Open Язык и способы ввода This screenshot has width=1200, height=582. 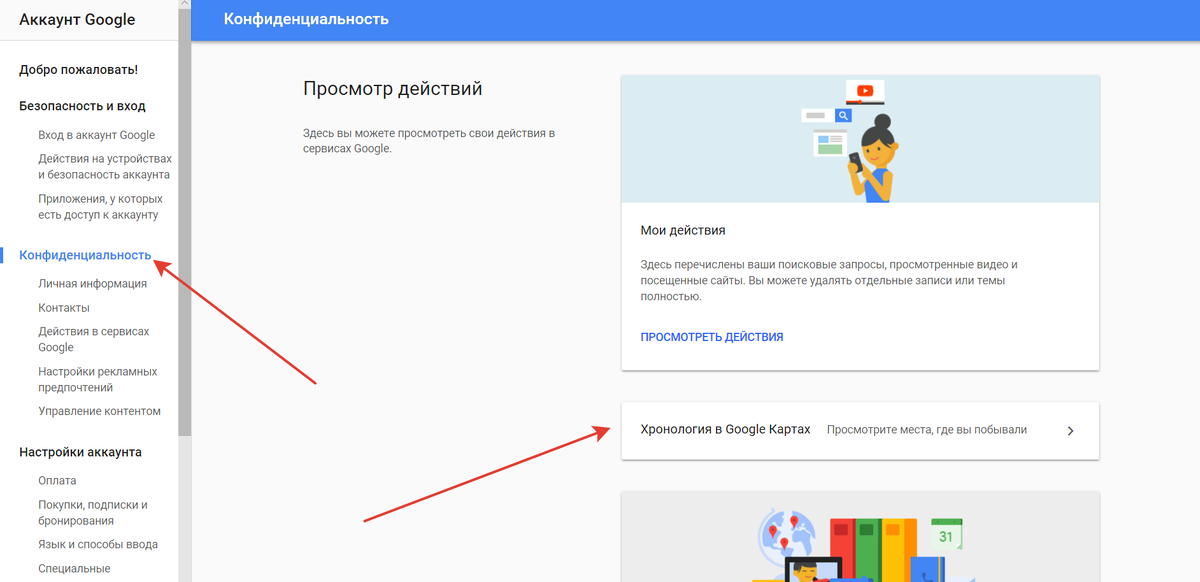(98, 545)
